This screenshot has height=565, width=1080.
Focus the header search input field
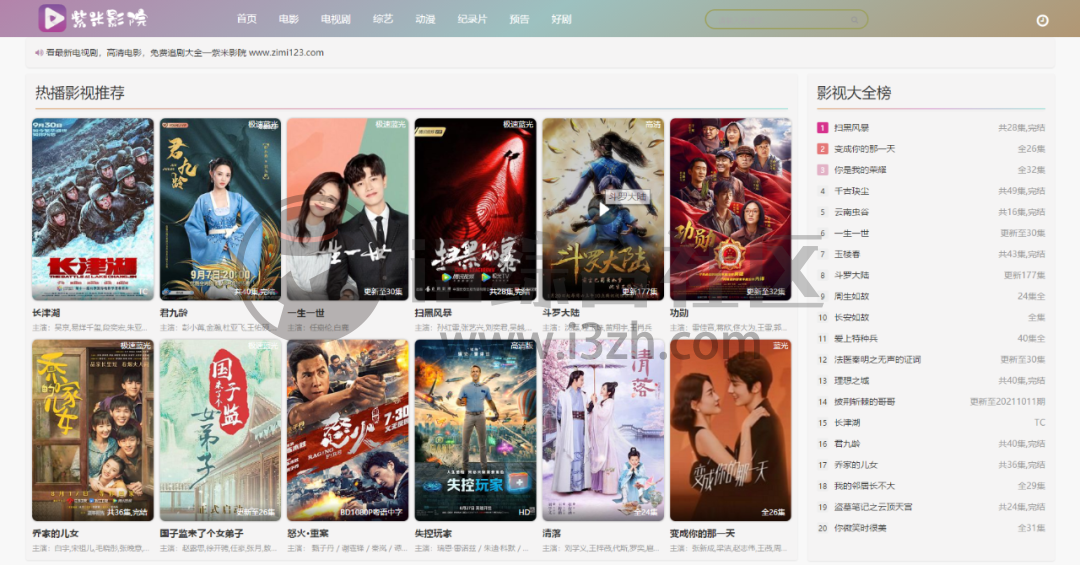pos(786,19)
